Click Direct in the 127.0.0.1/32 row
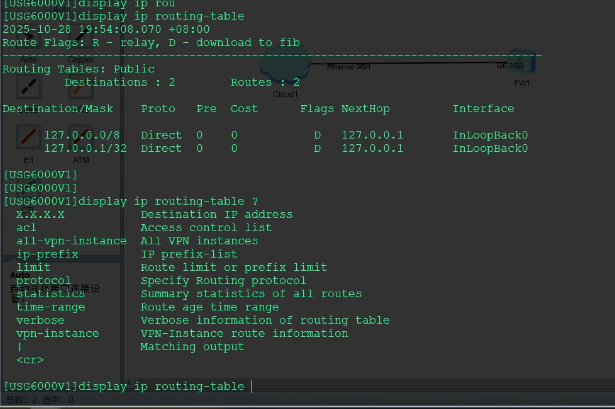Screen dimensions: 615x409 [161, 149]
